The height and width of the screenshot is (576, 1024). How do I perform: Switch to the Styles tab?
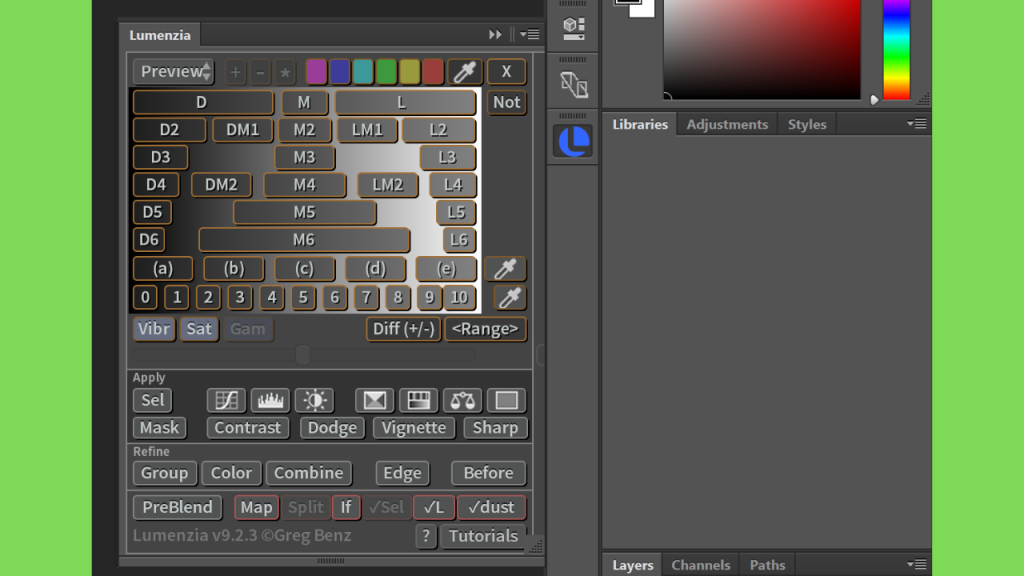[x=807, y=124]
